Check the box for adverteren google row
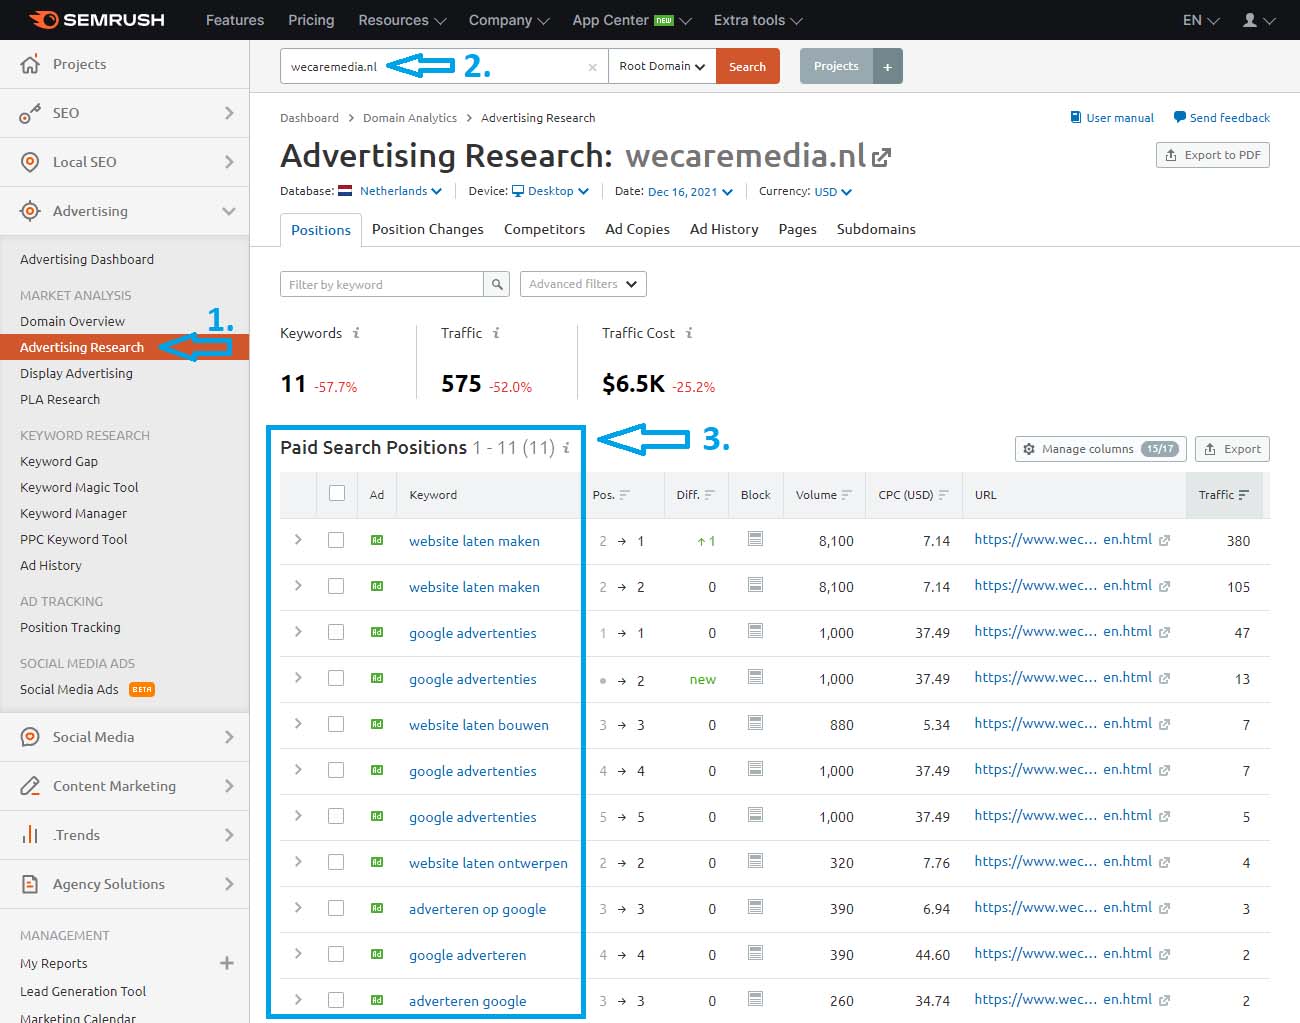 (336, 1000)
